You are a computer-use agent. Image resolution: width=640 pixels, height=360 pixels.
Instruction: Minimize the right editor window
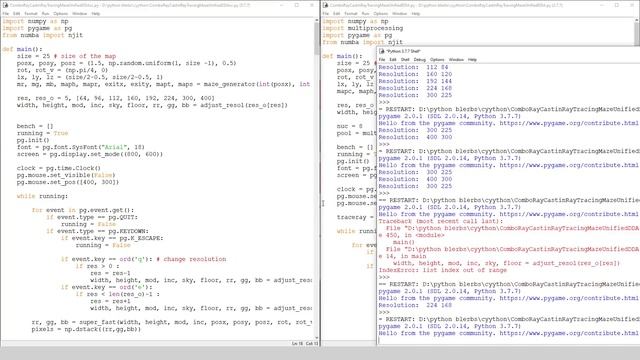coord(602,5)
